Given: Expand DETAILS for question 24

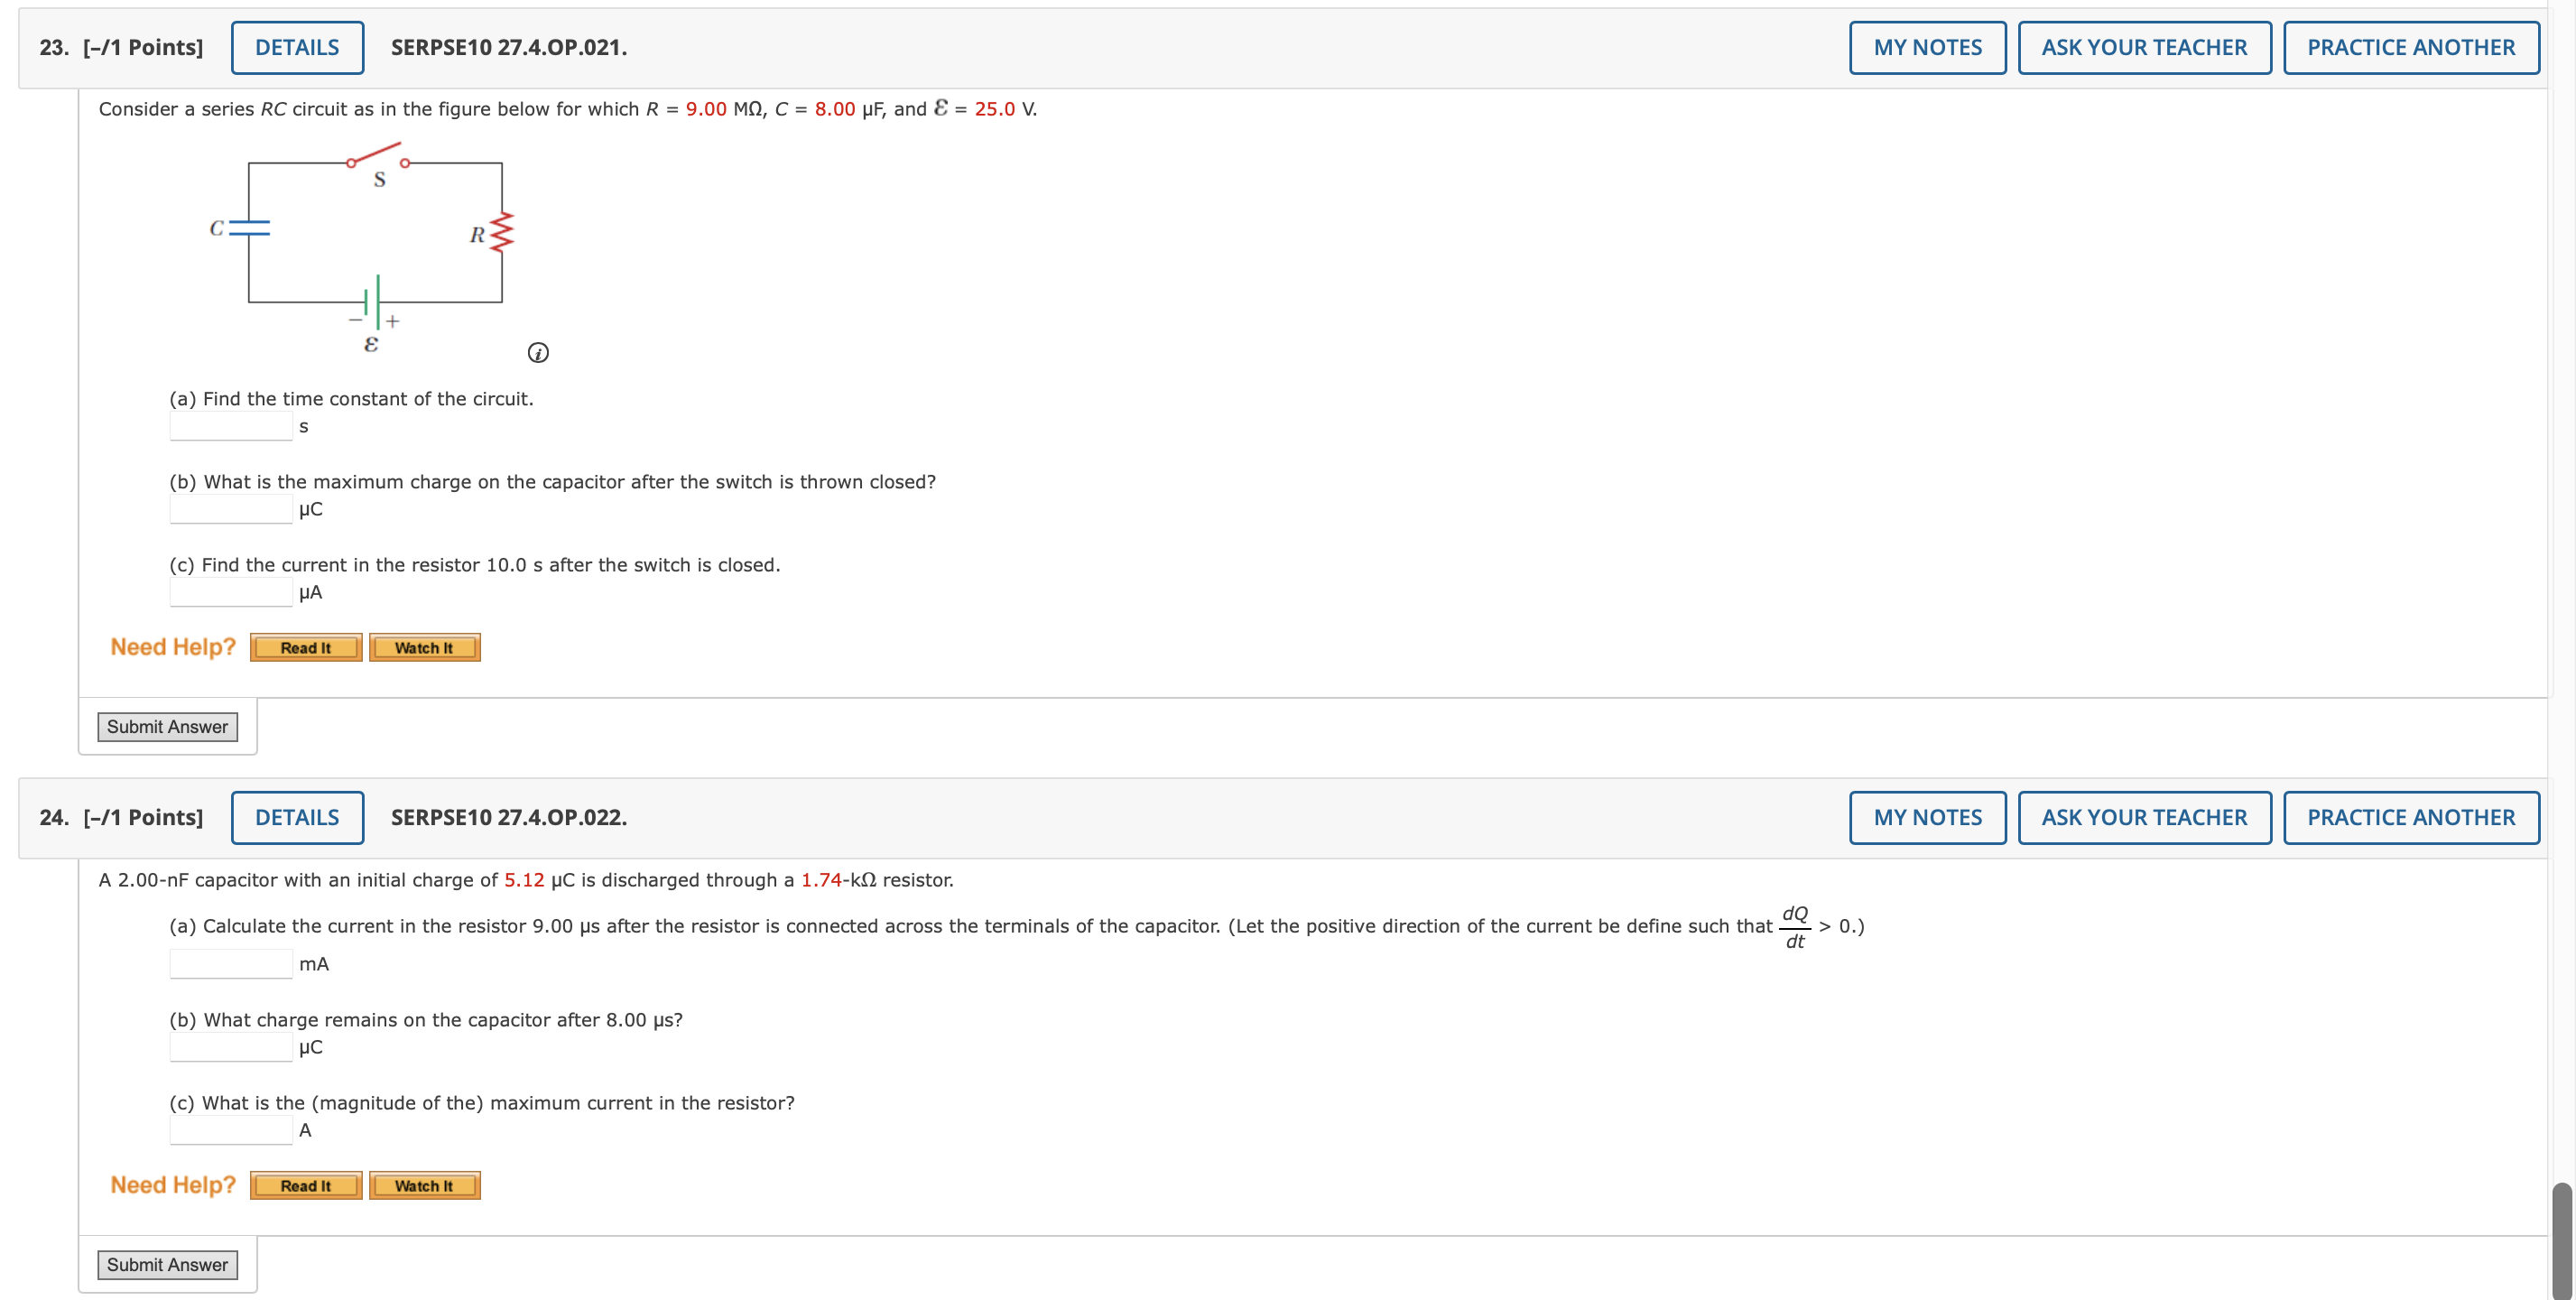Looking at the screenshot, I should coord(297,817).
